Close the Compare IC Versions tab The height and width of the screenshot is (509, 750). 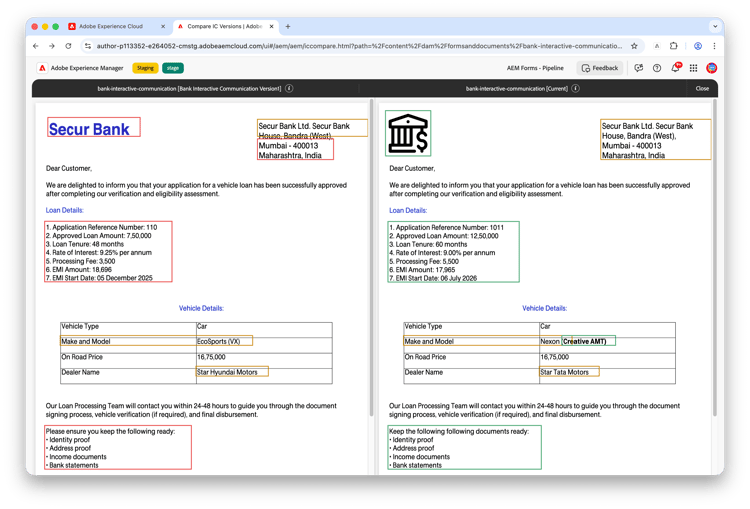pyautogui.click(x=272, y=26)
